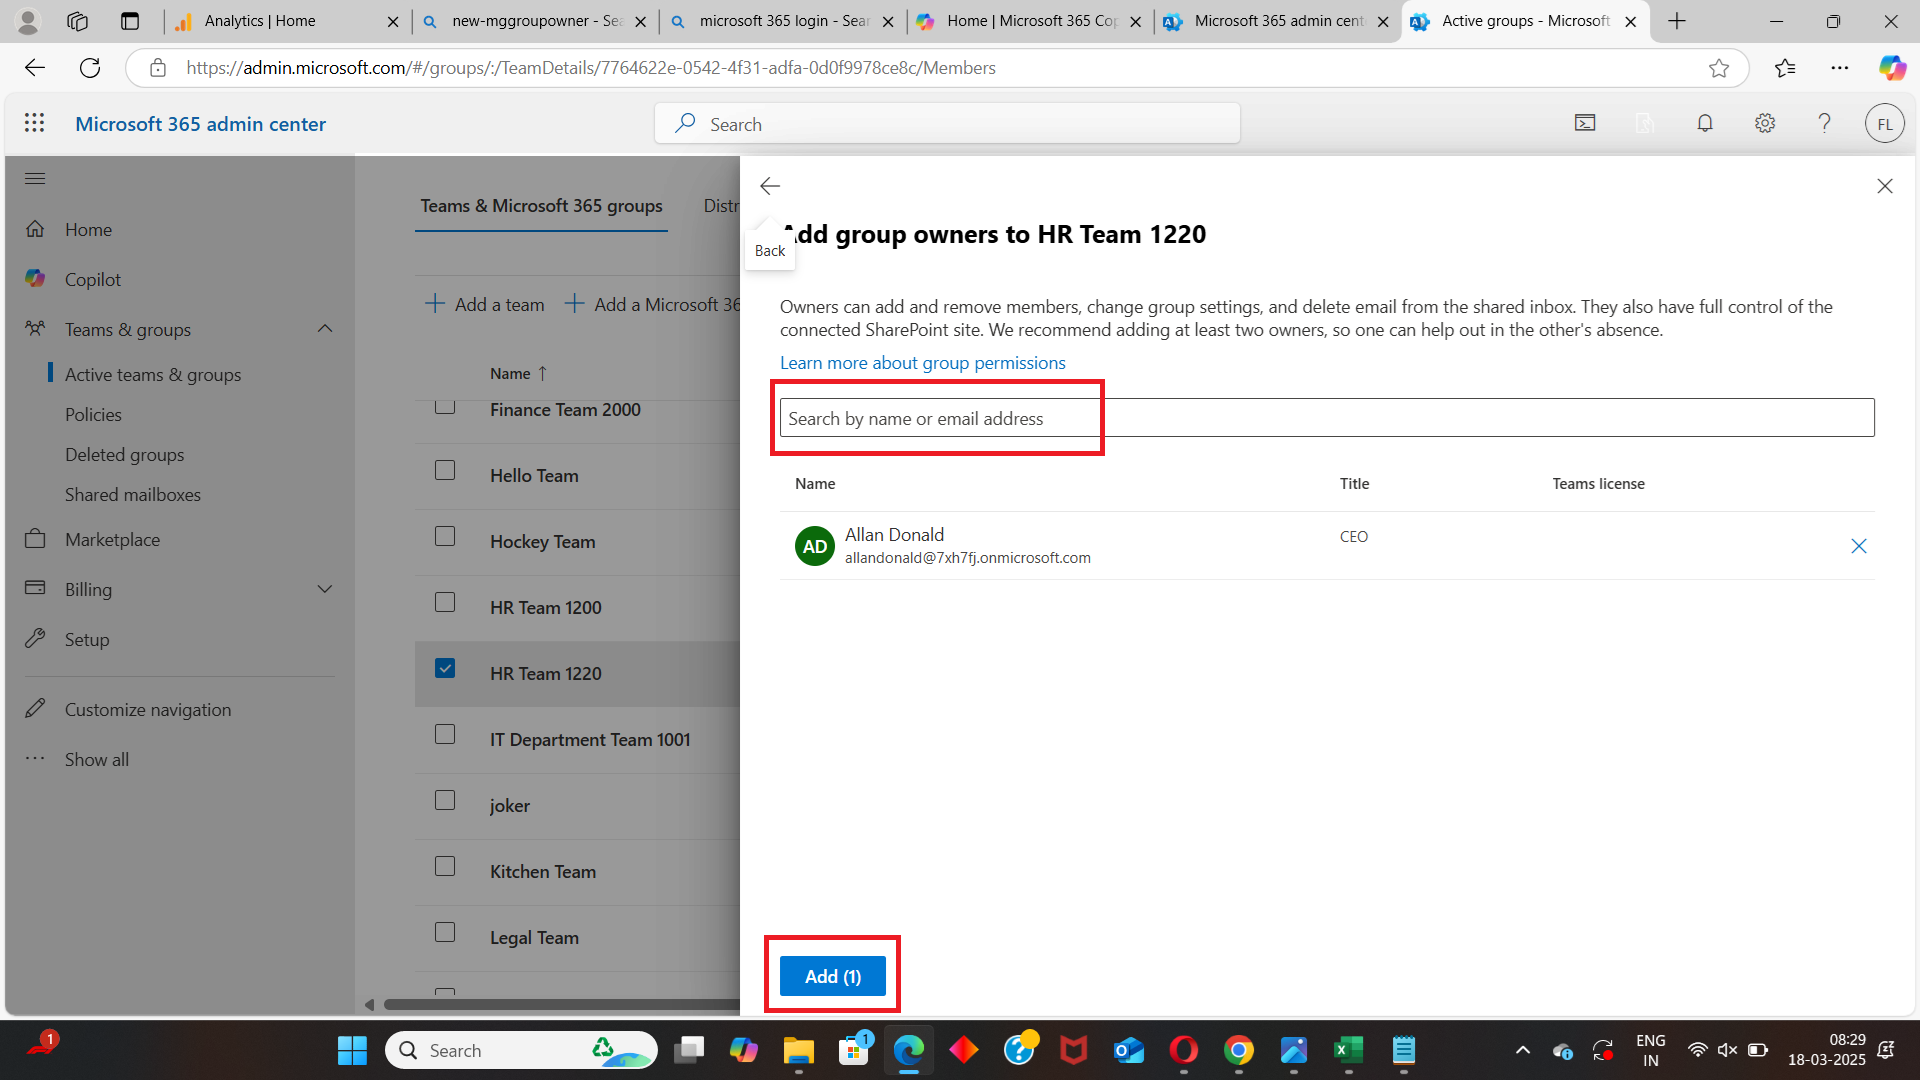This screenshot has width=1920, height=1080.
Task: Open Windows Start menu
Action: [352, 1050]
